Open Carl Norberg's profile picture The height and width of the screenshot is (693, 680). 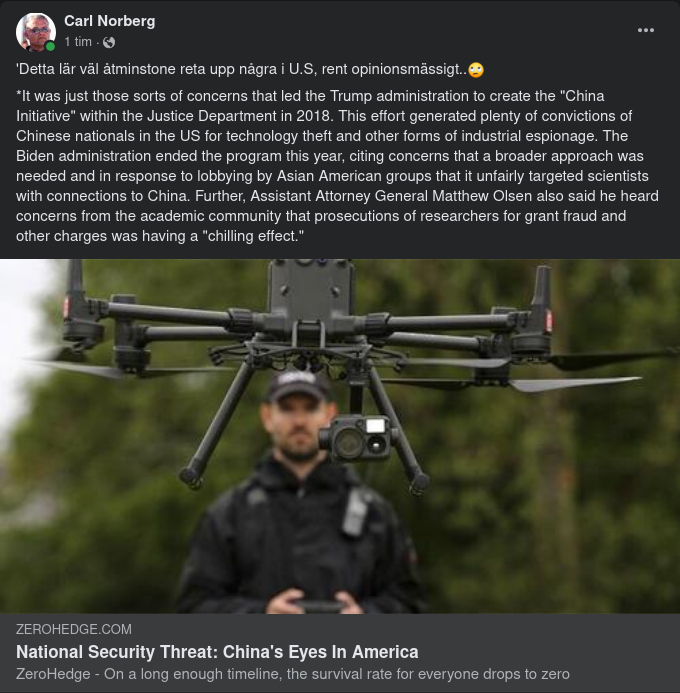click(x=36, y=32)
